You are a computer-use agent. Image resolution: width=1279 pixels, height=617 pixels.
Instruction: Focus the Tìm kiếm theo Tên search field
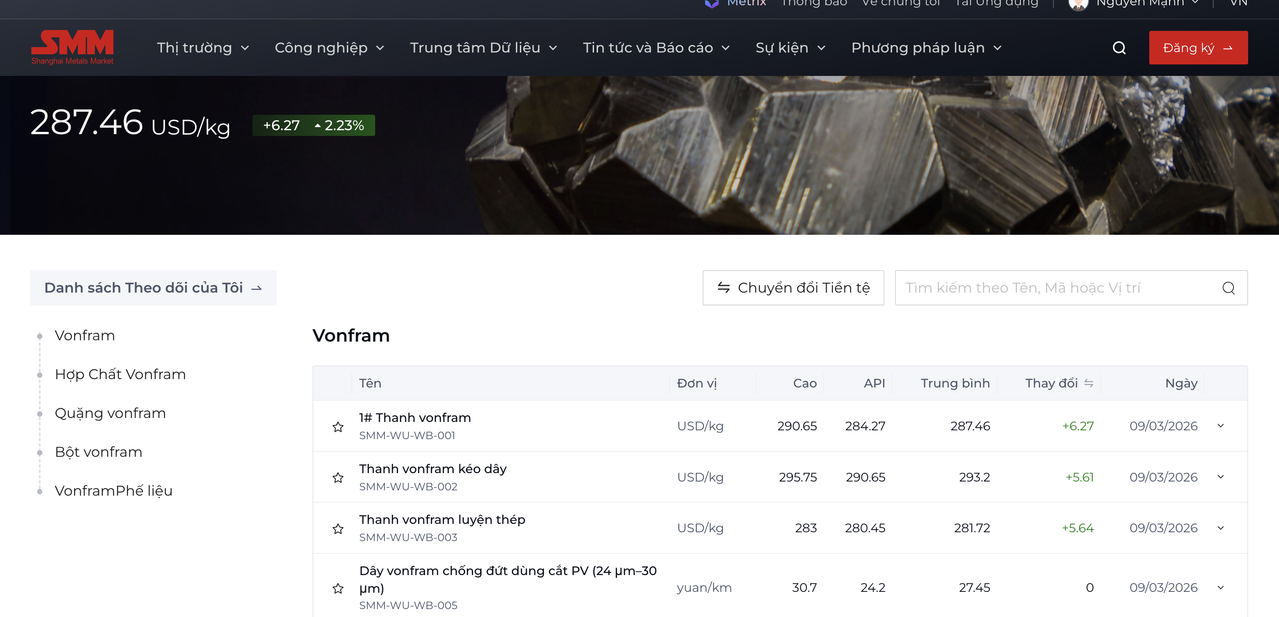coord(1071,288)
